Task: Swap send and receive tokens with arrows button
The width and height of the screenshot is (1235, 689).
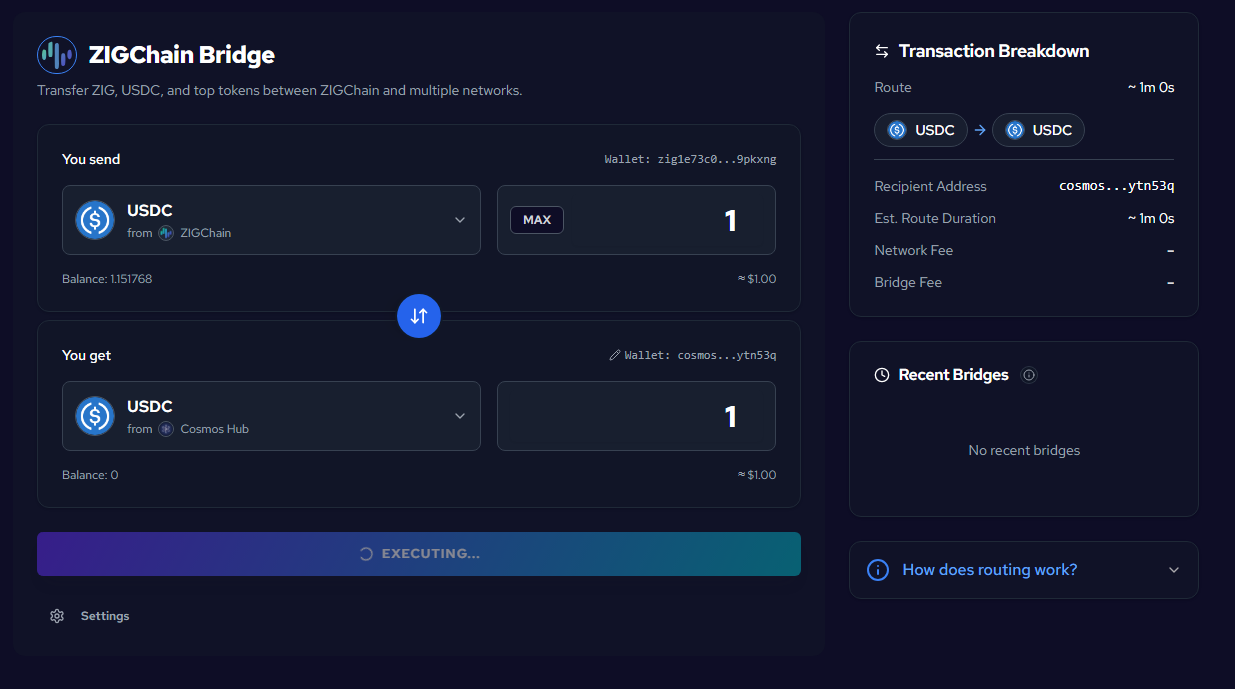Action: (419, 316)
